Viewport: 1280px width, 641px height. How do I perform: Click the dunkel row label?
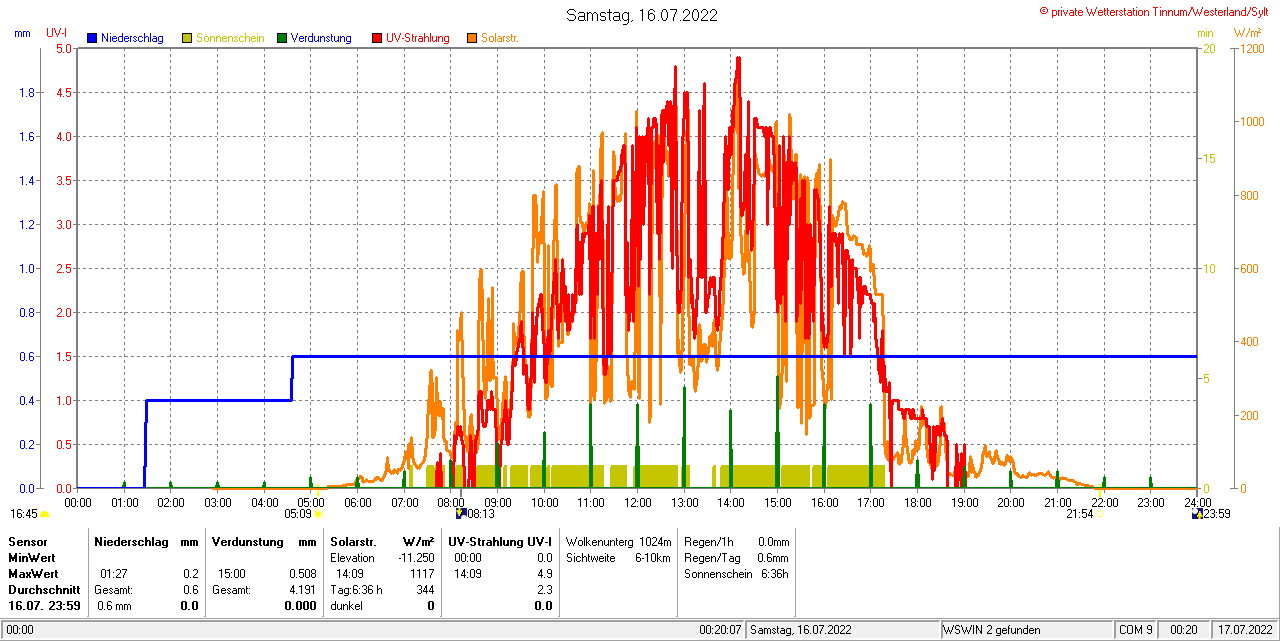click(x=346, y=606)
